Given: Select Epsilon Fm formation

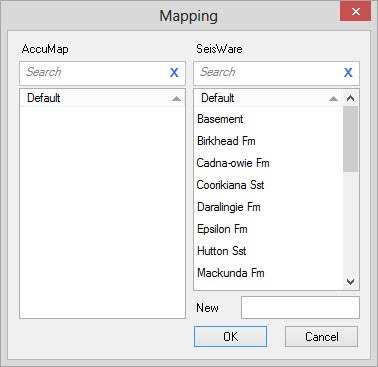Looking at the screenshot, I should pos(268,229).
